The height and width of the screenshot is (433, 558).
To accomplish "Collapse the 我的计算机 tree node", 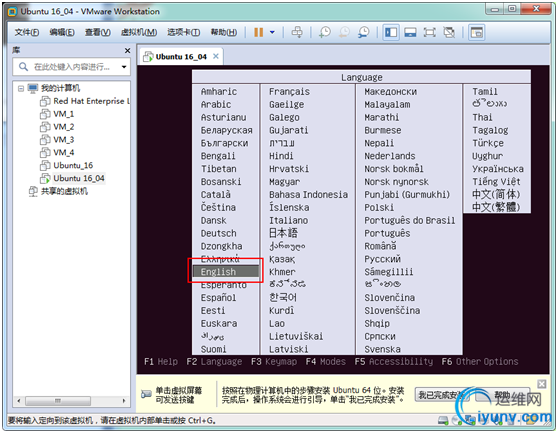I will 21,88.
